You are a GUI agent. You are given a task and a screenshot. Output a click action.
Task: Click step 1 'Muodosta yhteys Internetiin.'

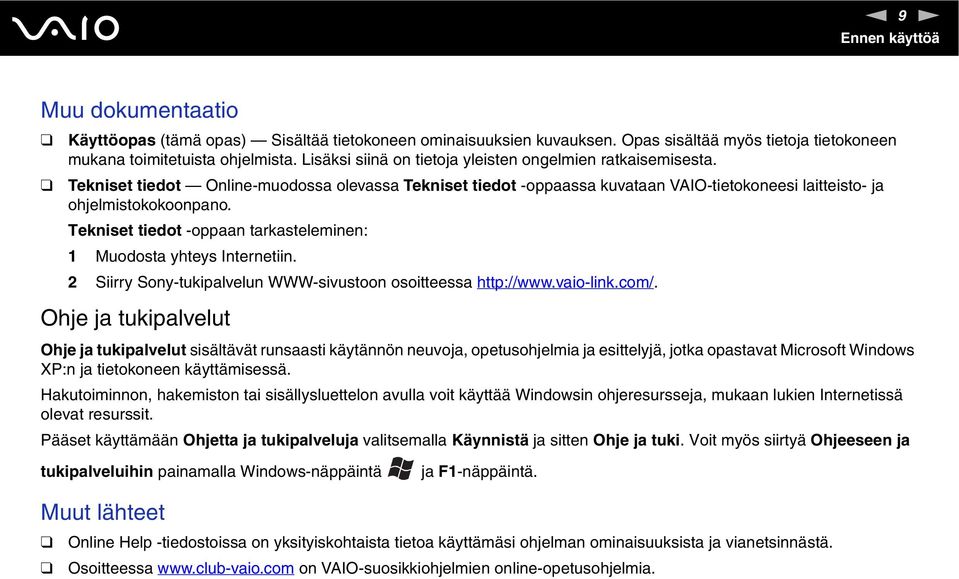[x=196, y=256]
